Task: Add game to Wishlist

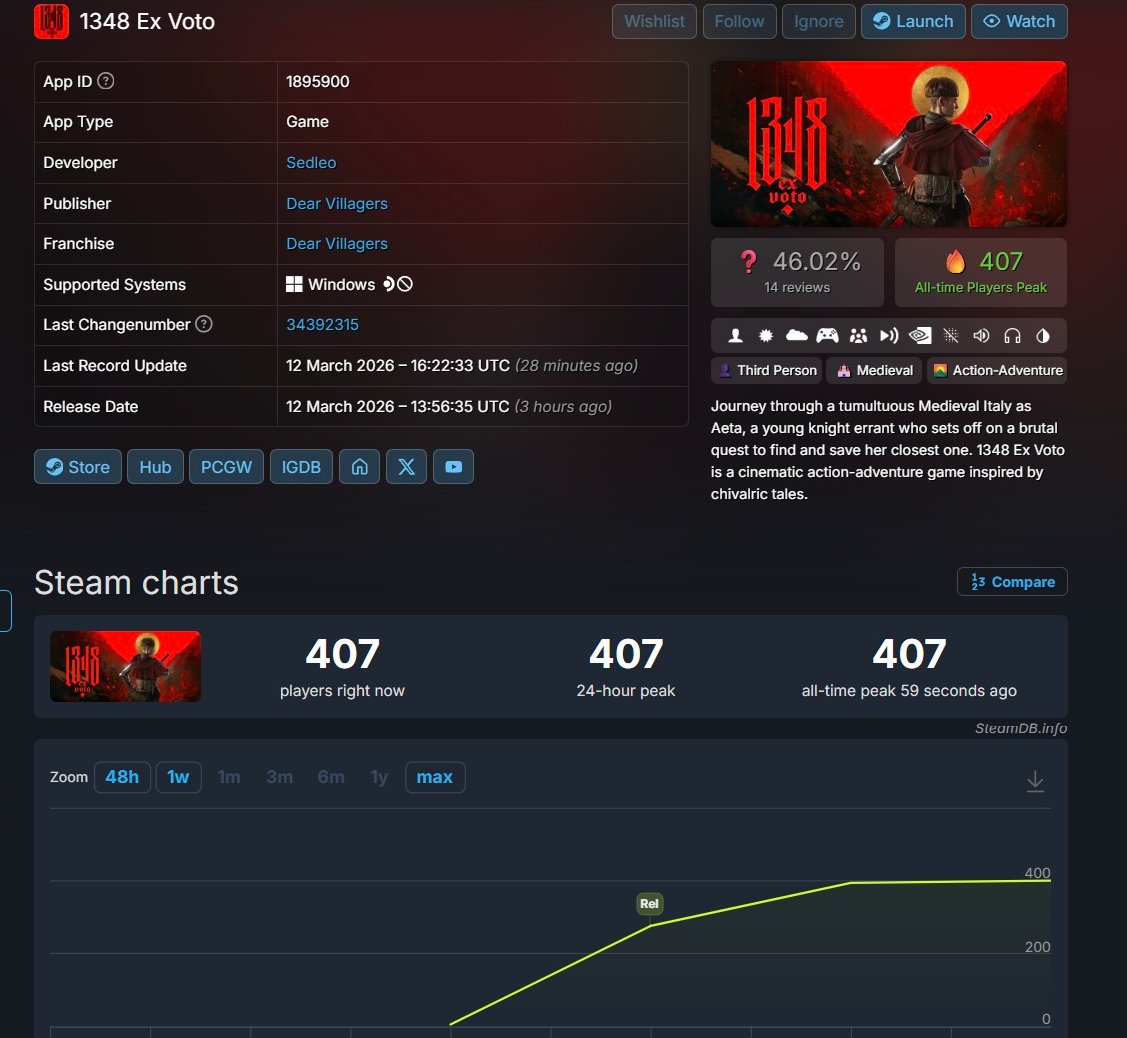Action: 654,22
